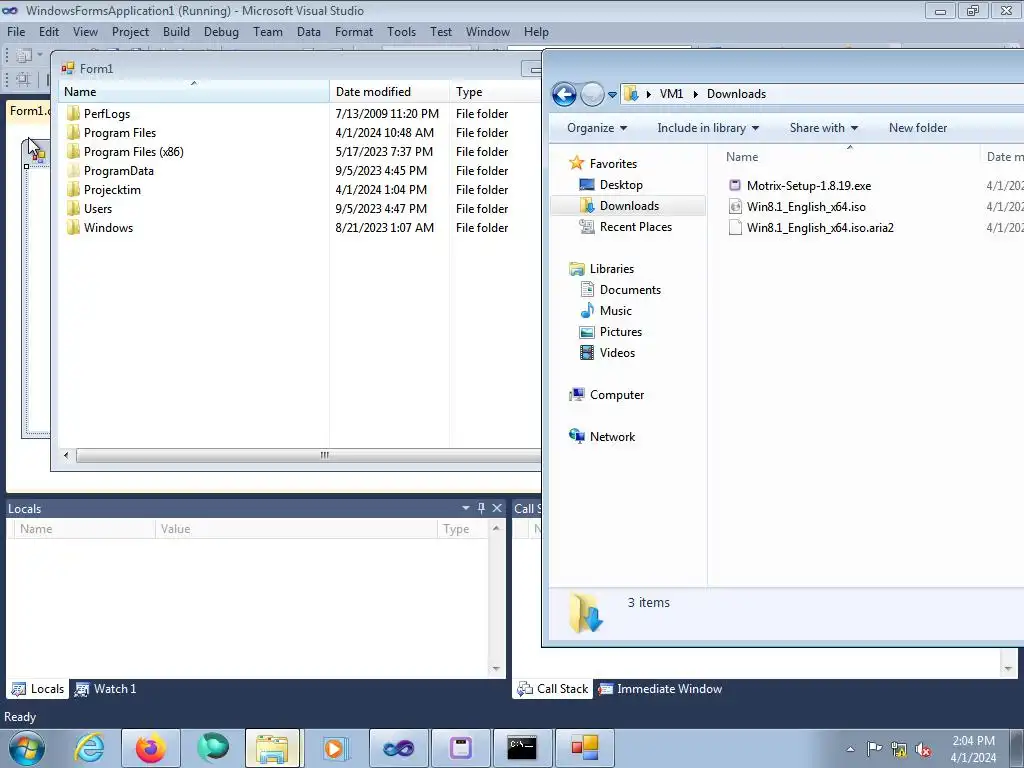Click arrow before VM1 in address bar

tap(648, 94)
